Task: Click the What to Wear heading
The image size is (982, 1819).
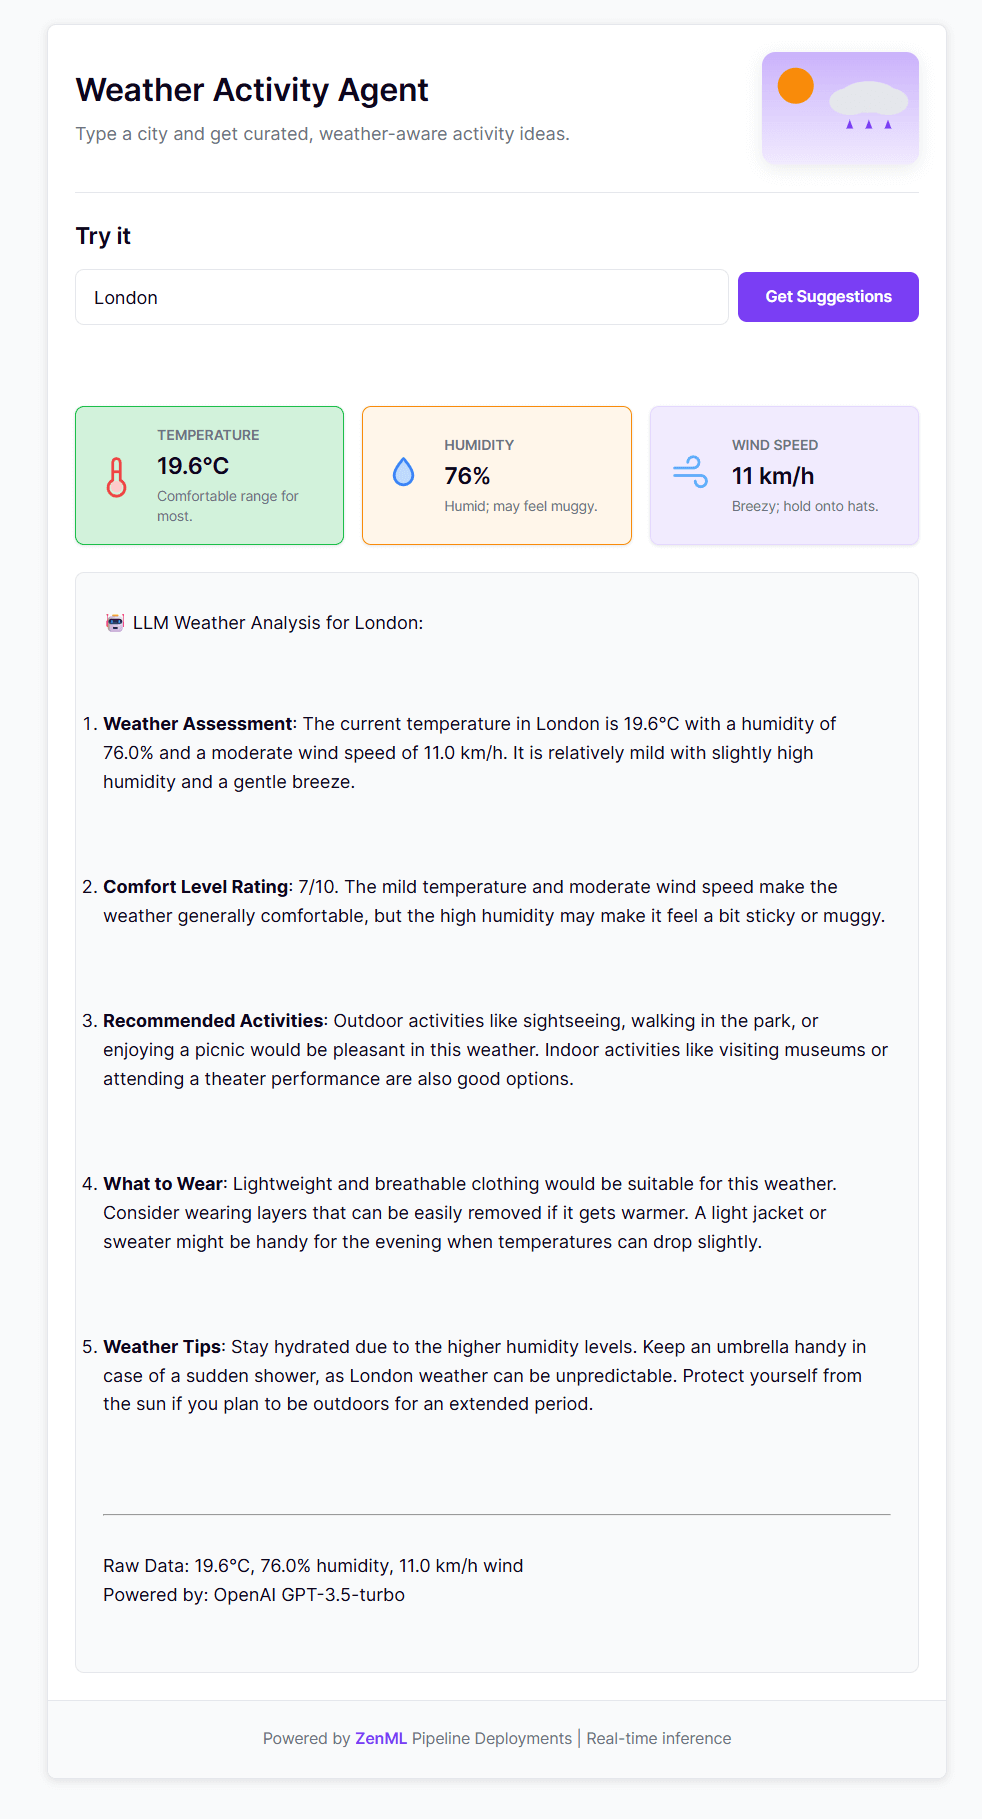Action: [x=165, y=1184]
